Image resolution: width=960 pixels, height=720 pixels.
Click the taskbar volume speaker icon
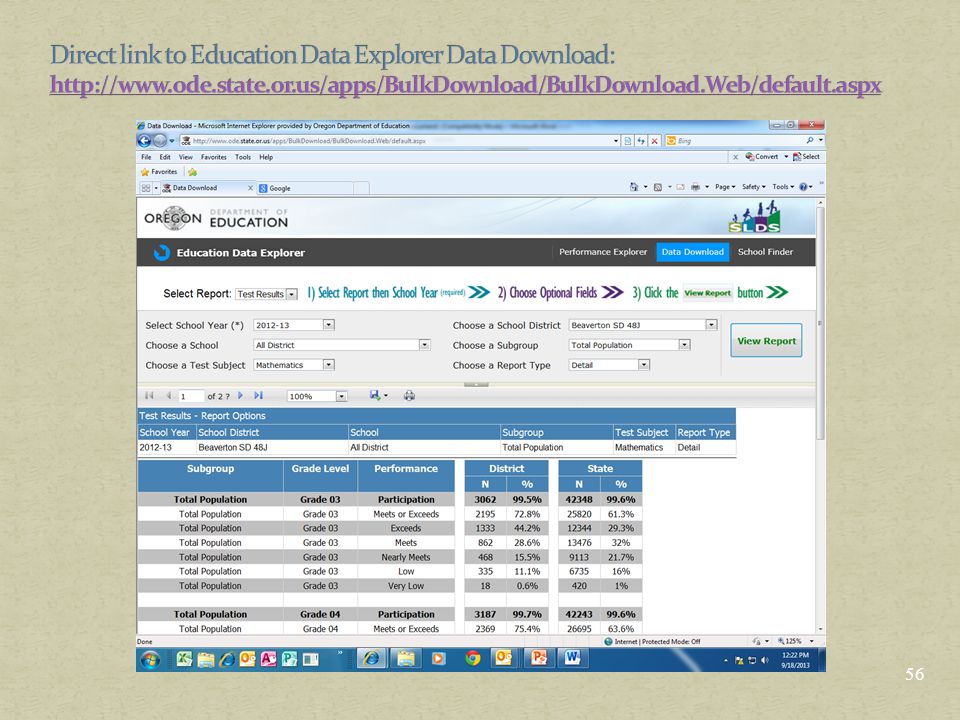(x=764, y=661)
